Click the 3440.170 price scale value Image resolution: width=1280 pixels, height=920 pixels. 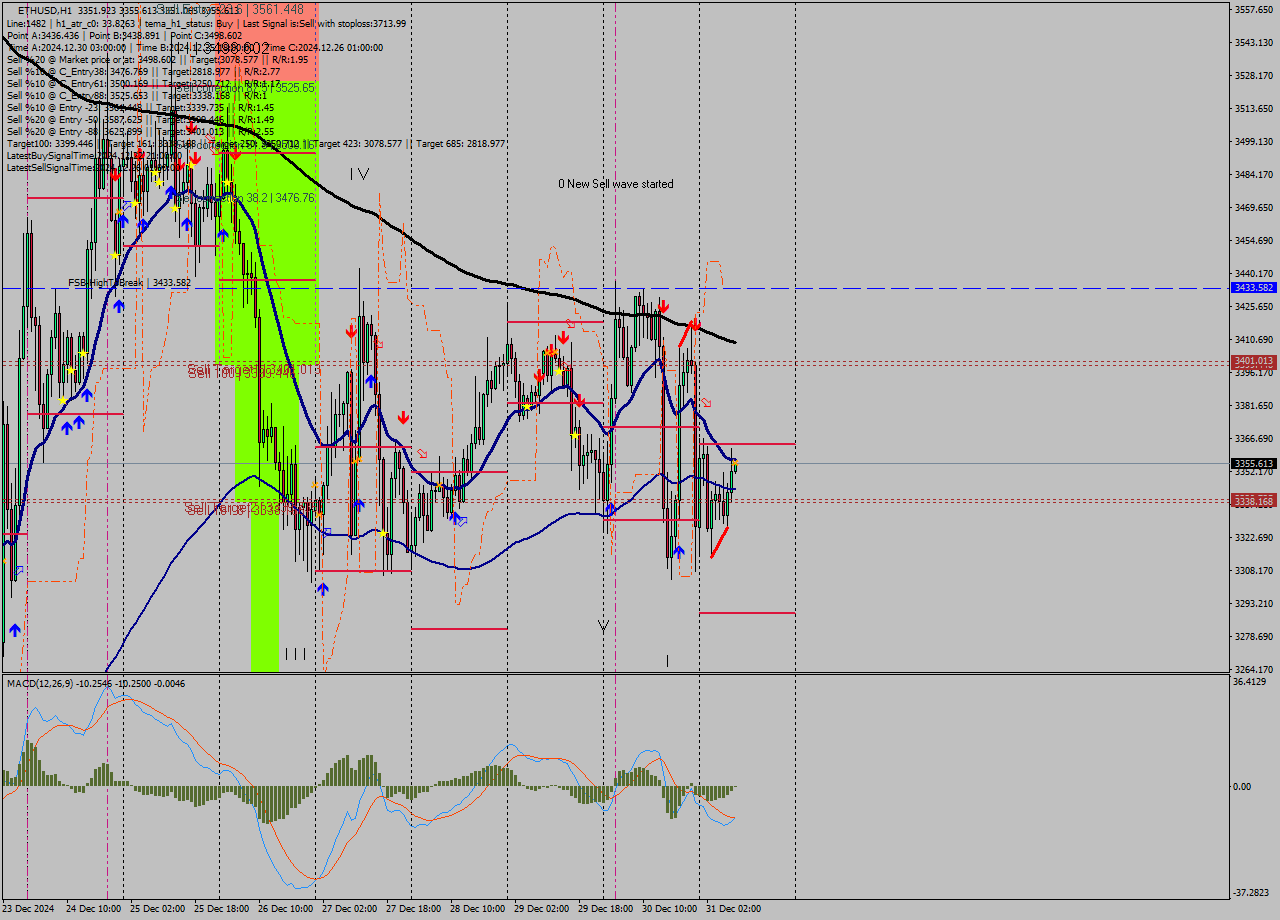[1253, 273]
